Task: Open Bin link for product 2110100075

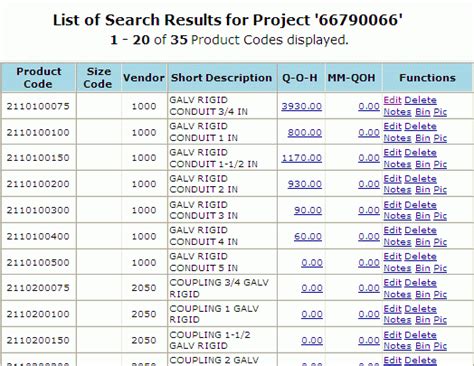Action: point(423,112)
